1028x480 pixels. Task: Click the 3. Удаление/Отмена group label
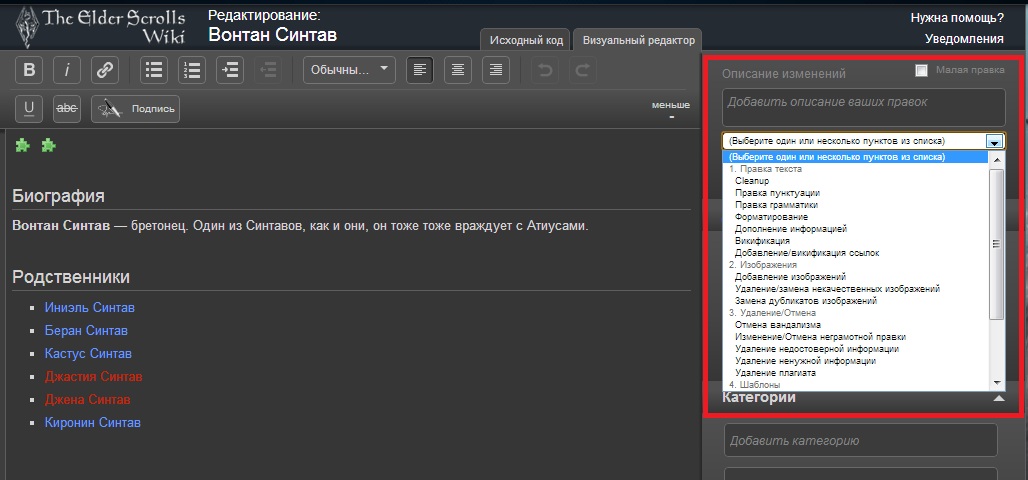[x=772, y=313]
